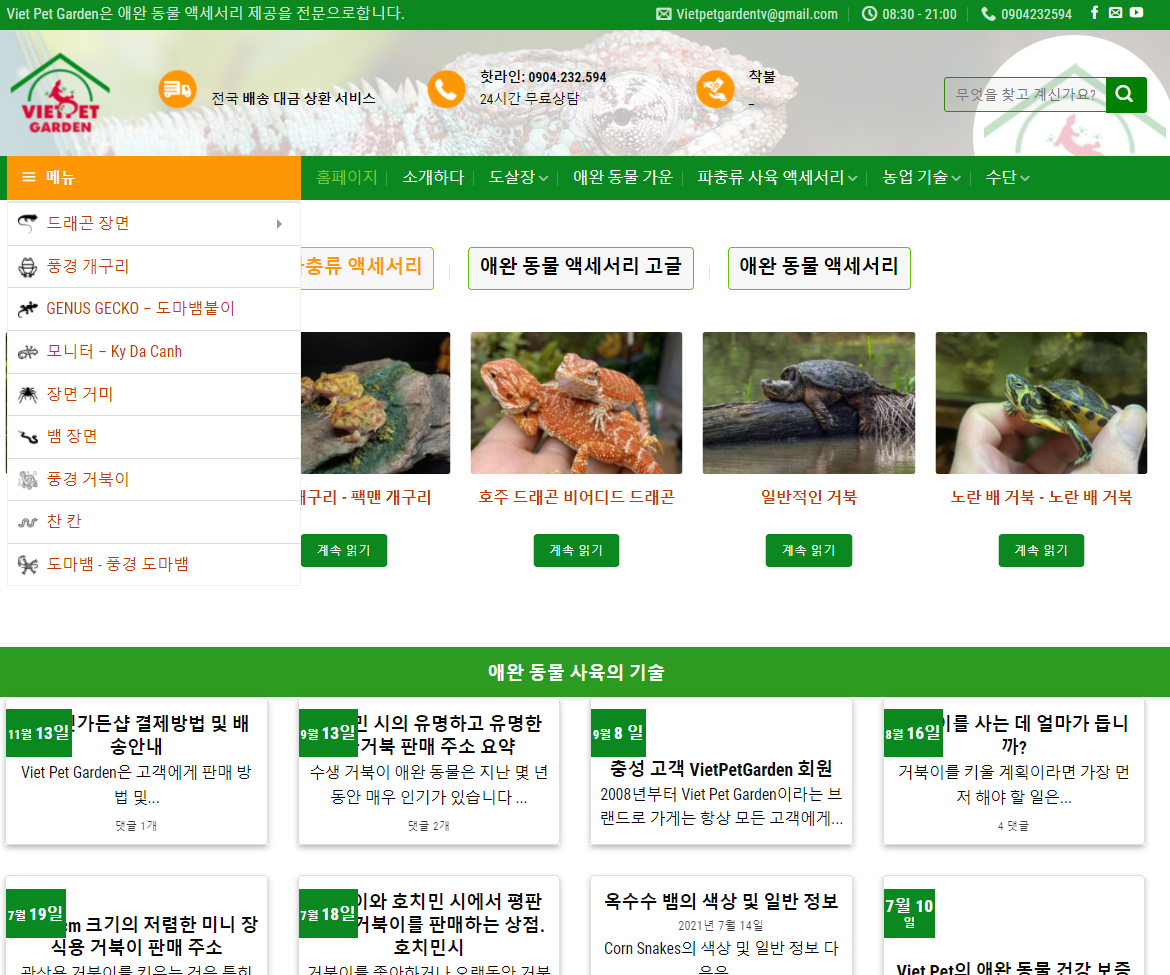Expand the 도살장 dropdown chevron

tap(543, 178)
